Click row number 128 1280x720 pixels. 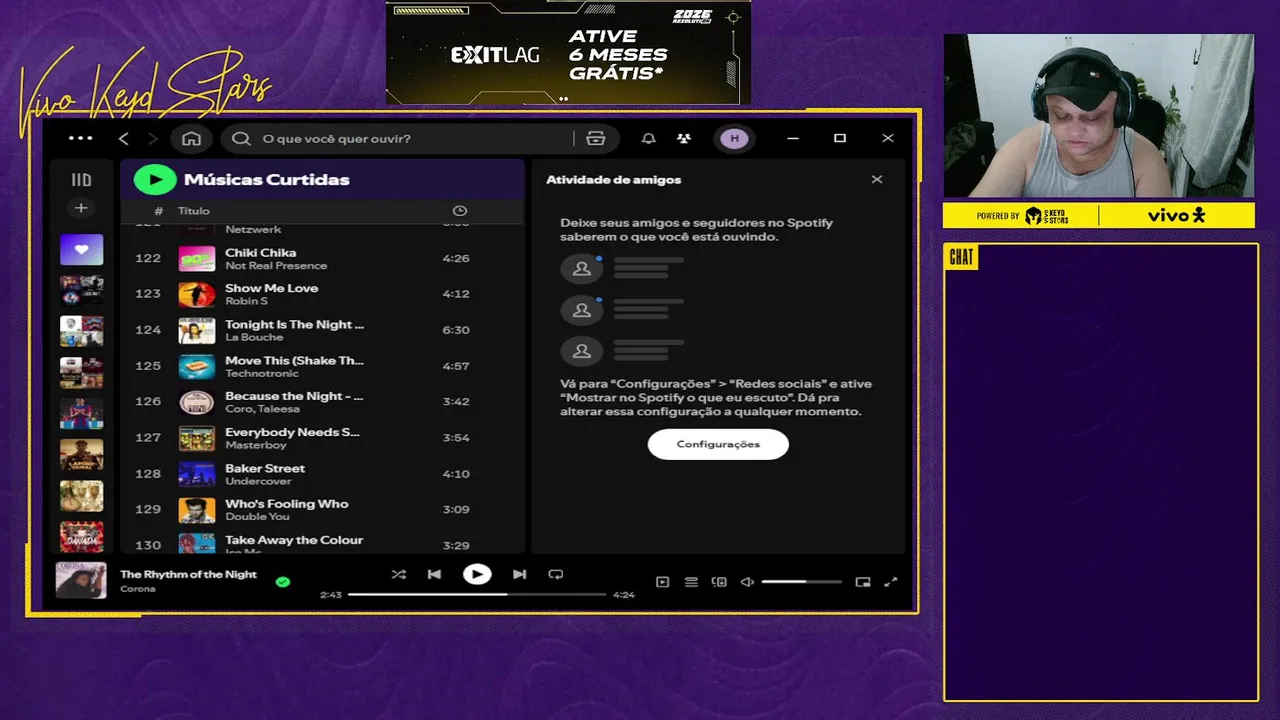tap(148, 474)
